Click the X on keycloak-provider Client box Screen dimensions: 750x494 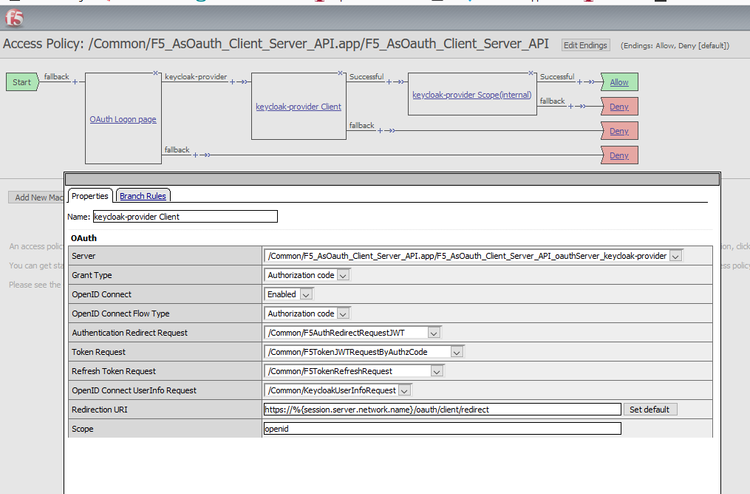click(341, 73)
